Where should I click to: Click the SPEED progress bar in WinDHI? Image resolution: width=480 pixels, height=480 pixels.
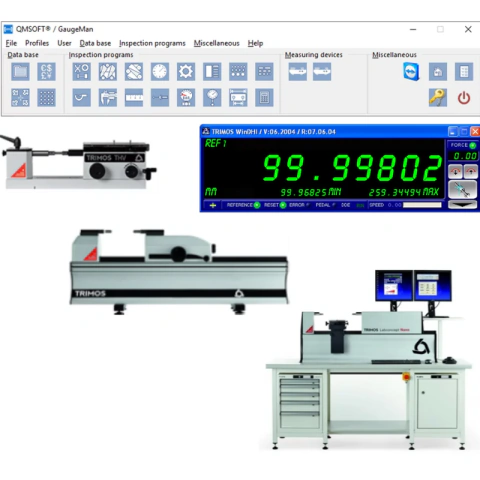click(422, 205)
